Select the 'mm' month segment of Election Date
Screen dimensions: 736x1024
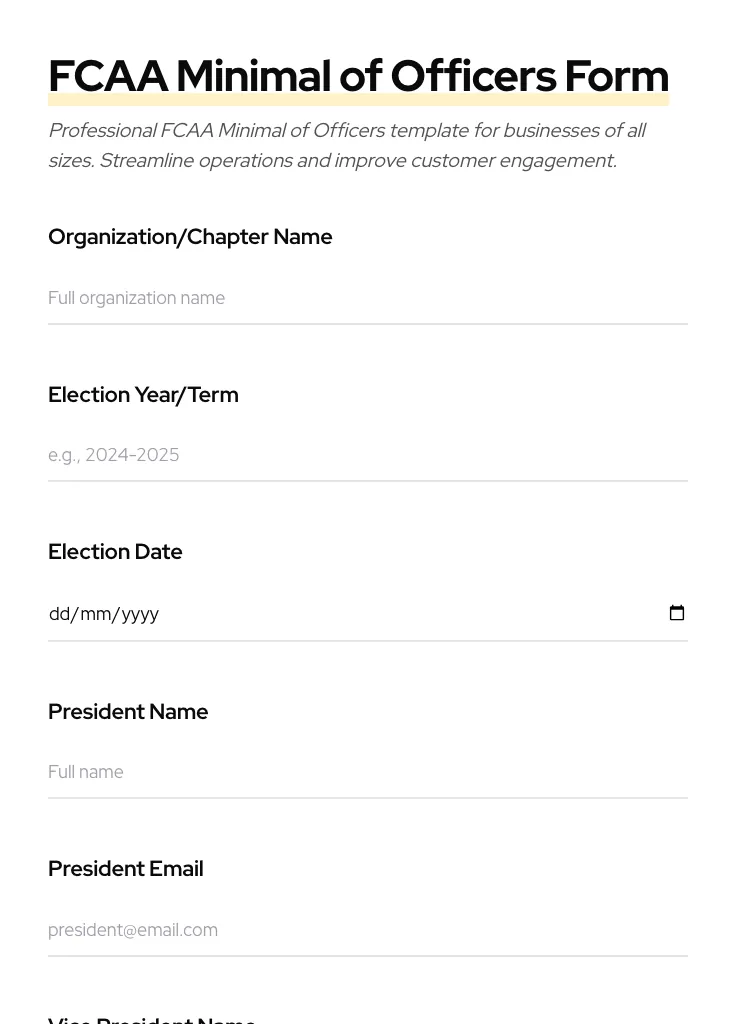pos(96,614)
